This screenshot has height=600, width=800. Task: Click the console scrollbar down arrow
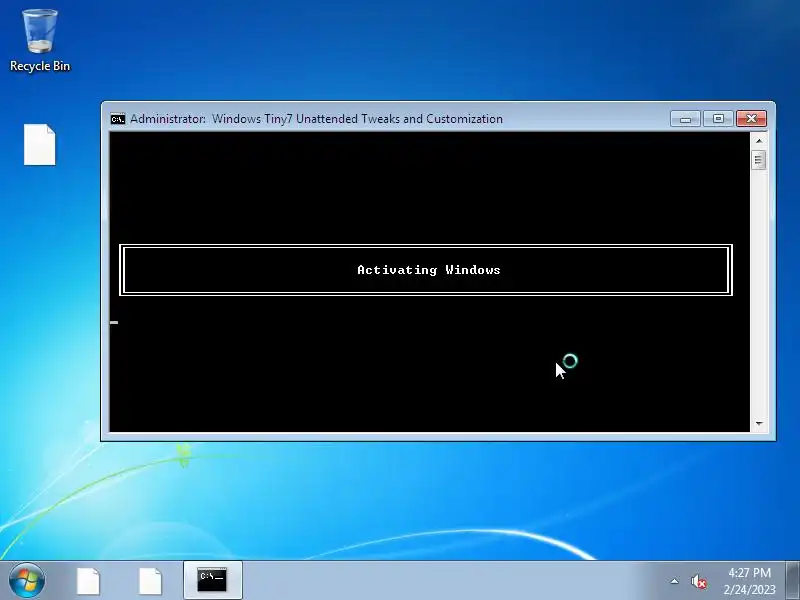[759, 423]
